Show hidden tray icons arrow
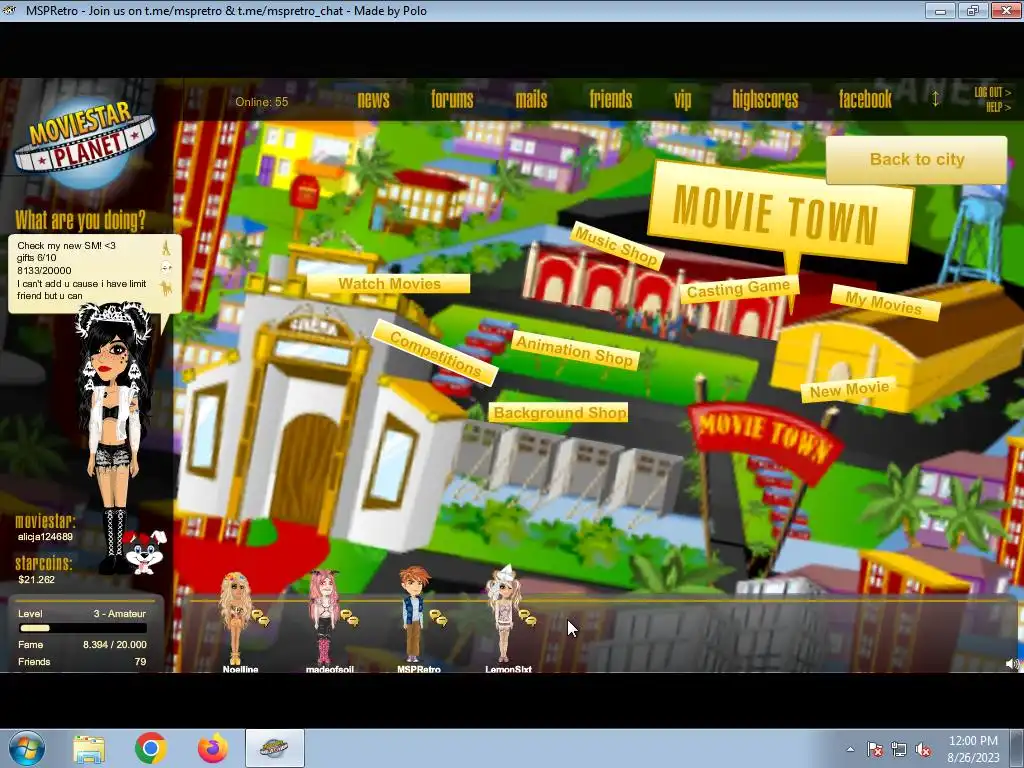This screenshot has width=1024, height=768. point(850,749)
